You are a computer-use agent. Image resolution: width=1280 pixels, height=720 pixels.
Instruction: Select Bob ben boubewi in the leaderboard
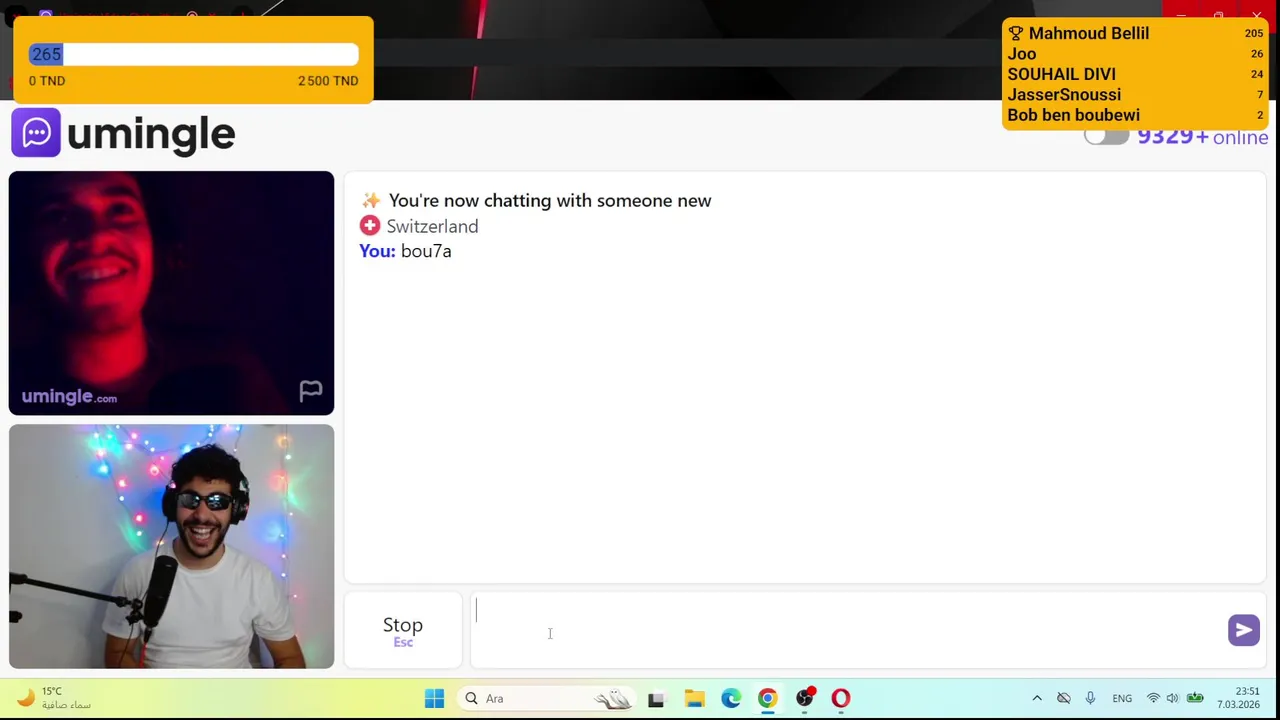pos(1135,115)
